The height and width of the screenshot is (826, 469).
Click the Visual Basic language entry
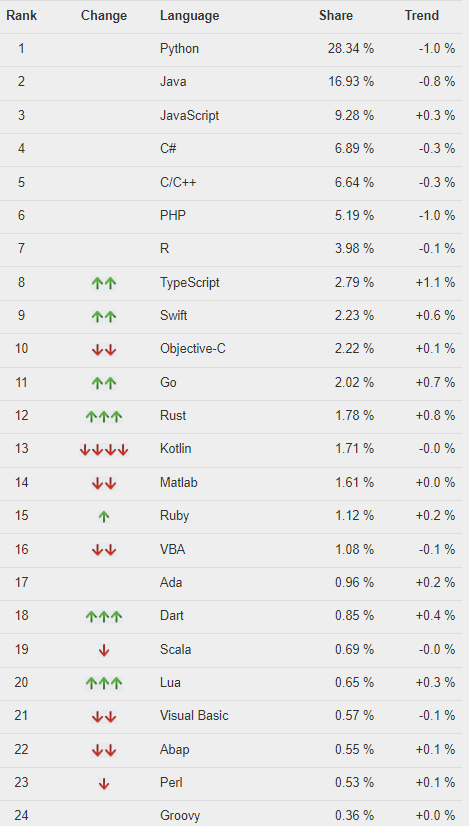click(194, 715)
